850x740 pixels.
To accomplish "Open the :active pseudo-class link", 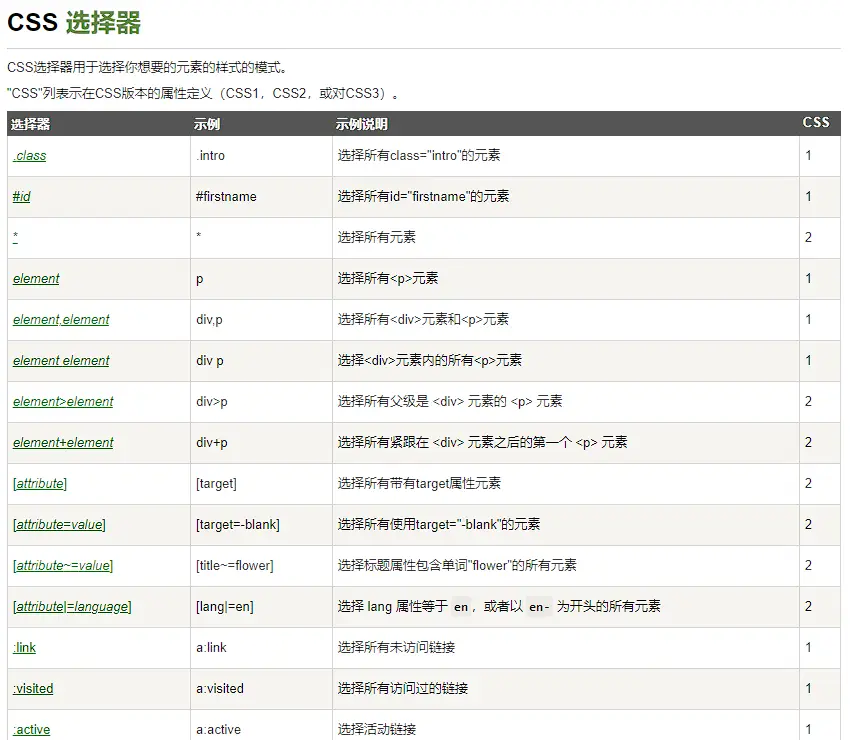I will pos(31,729).
